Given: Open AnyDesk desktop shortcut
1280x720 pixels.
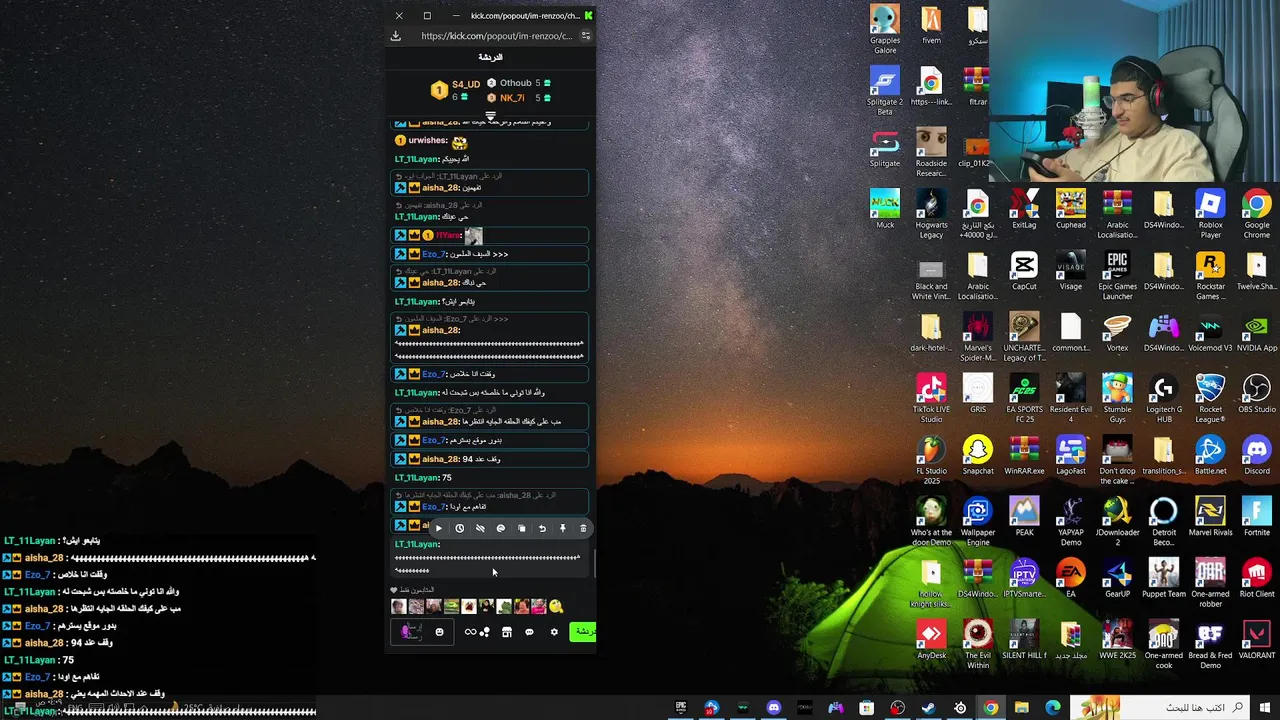Looking at the screenshot, I should [931, 639].
